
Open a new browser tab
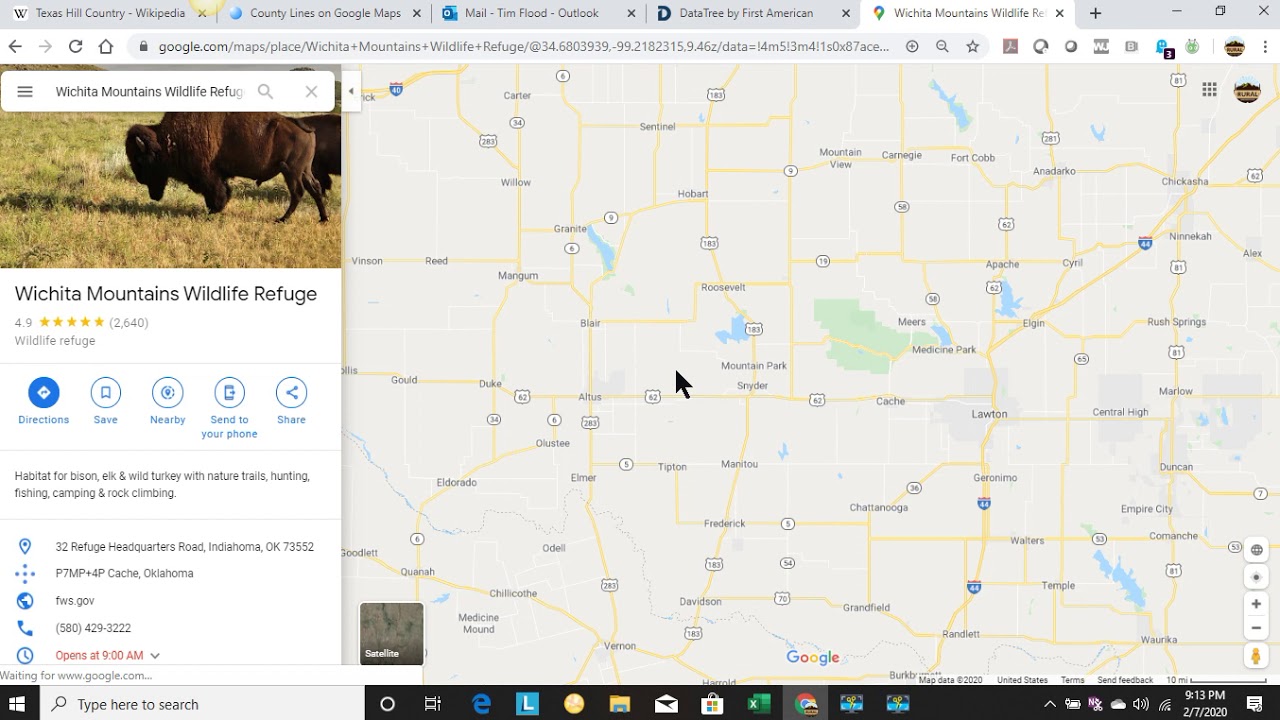[1095, 13]
